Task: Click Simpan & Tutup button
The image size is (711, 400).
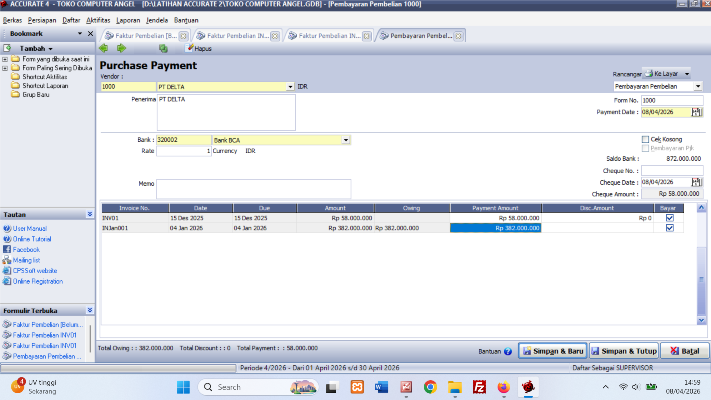Action: pyautogui.click(x=624, y=351)
